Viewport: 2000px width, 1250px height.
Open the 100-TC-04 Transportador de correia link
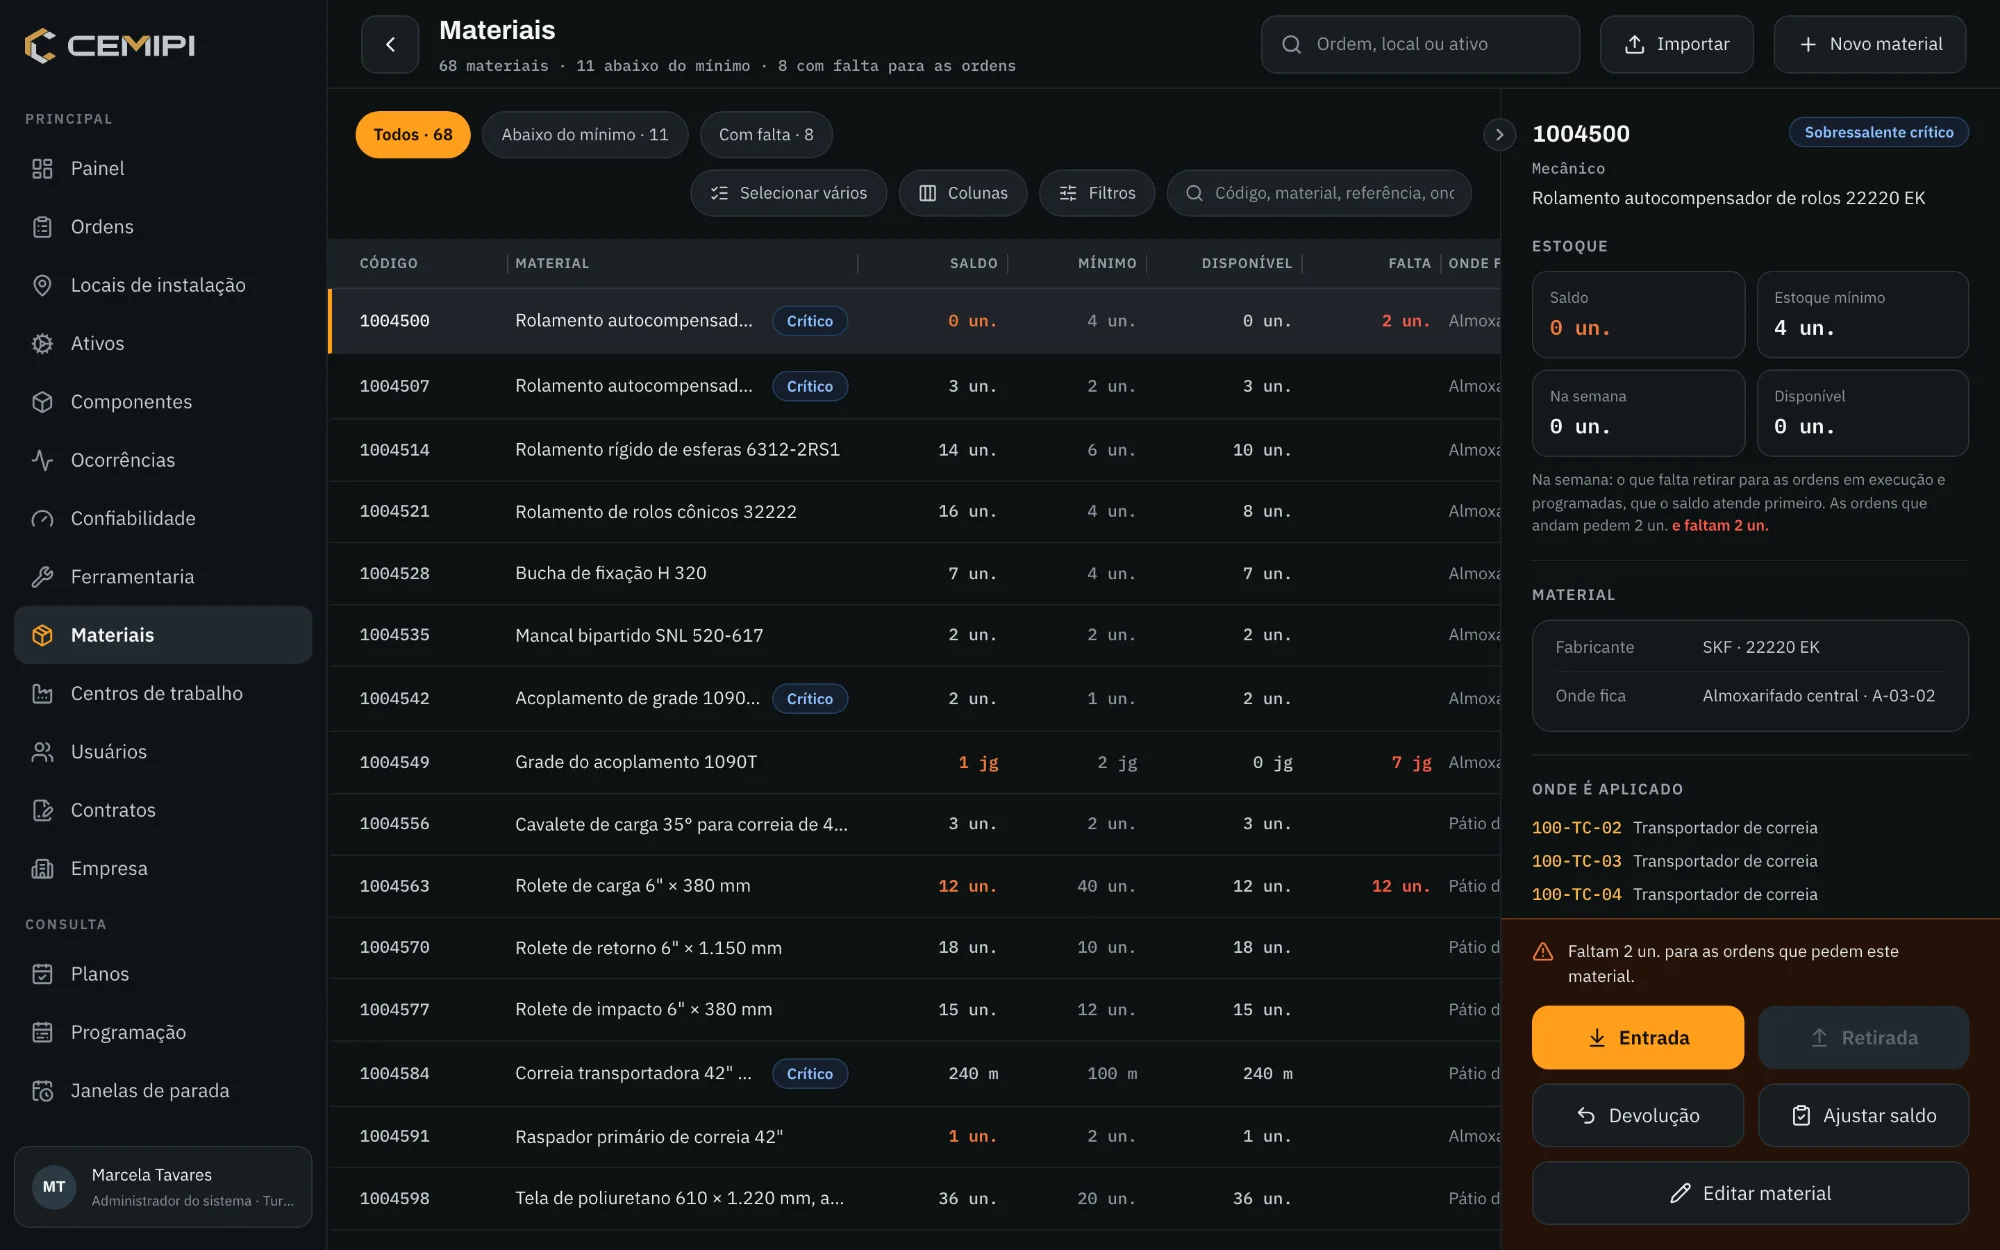tap(1675, 895)
